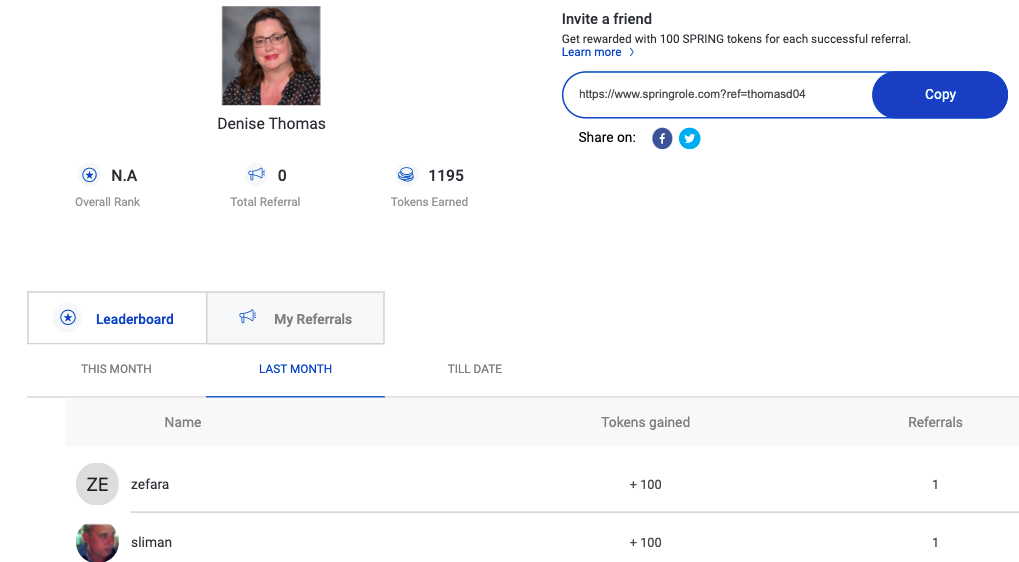The height and width of the screenshot is (562, 1019).
Task: Click the star icon in Leaderboard tab
Action: click(68, 318)
